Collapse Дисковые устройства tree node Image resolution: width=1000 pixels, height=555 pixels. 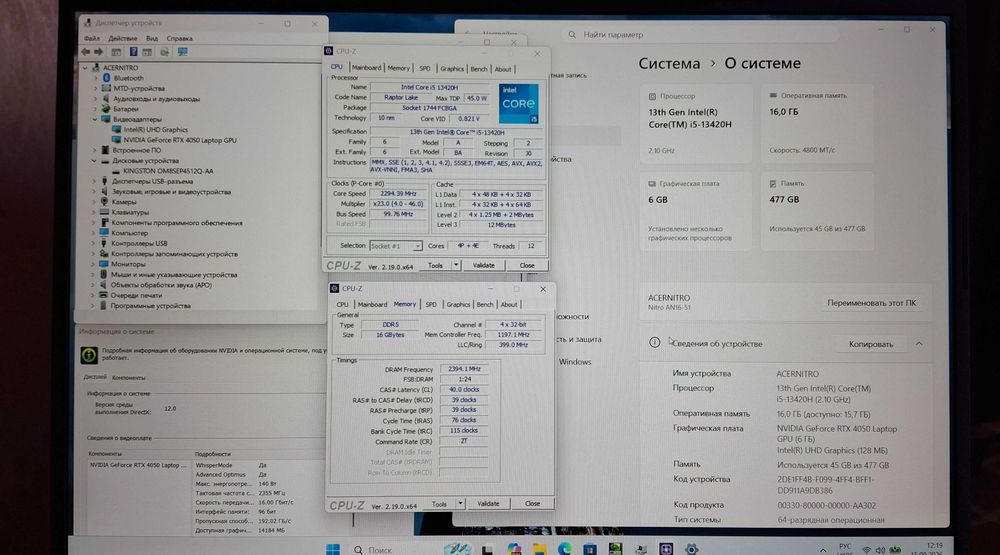(94, 161)
